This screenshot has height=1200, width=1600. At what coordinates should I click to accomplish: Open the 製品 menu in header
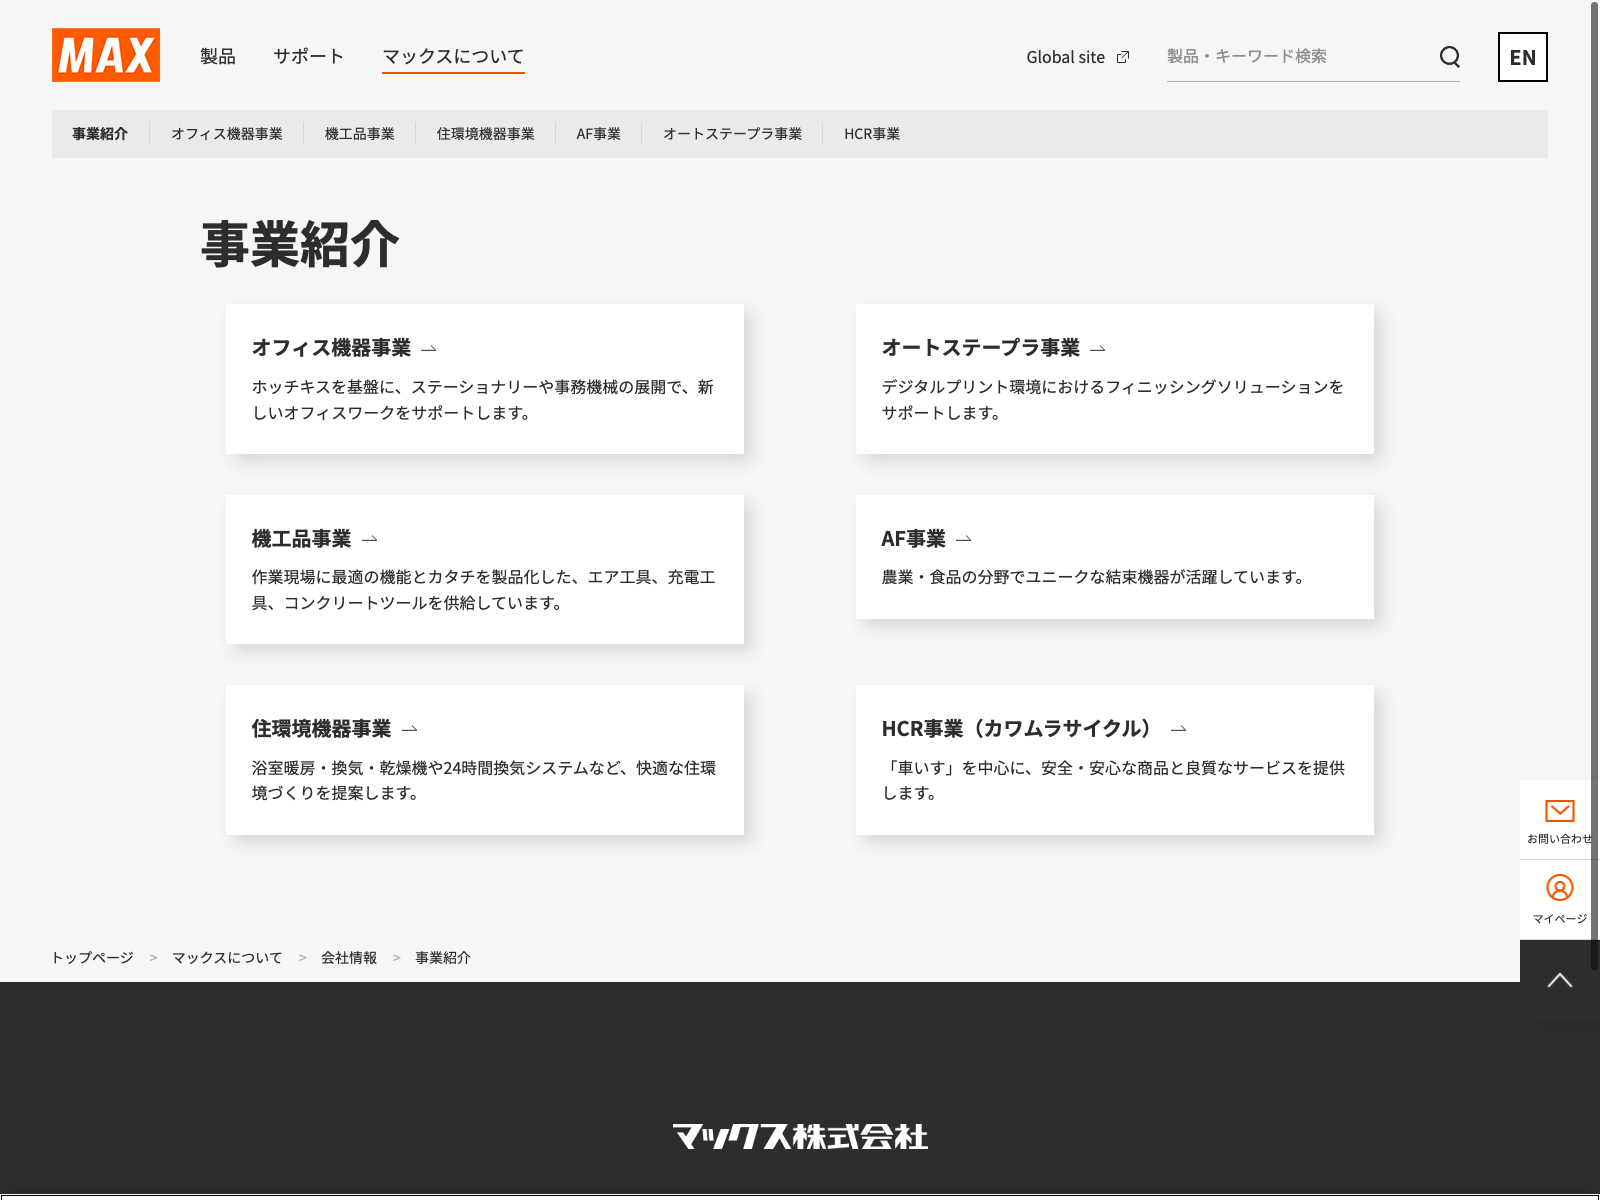(x=217, y=57)
